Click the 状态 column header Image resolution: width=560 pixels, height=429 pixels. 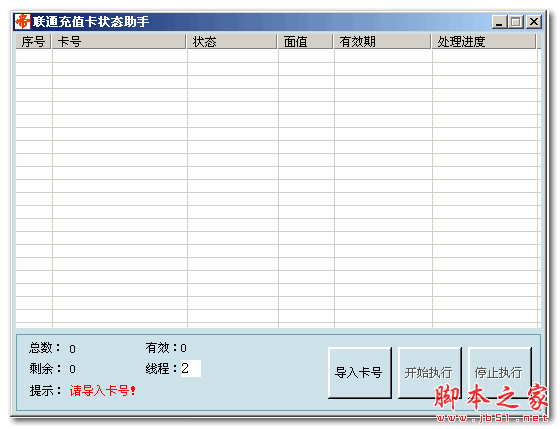pyautogui.click(x=232, y=41)
